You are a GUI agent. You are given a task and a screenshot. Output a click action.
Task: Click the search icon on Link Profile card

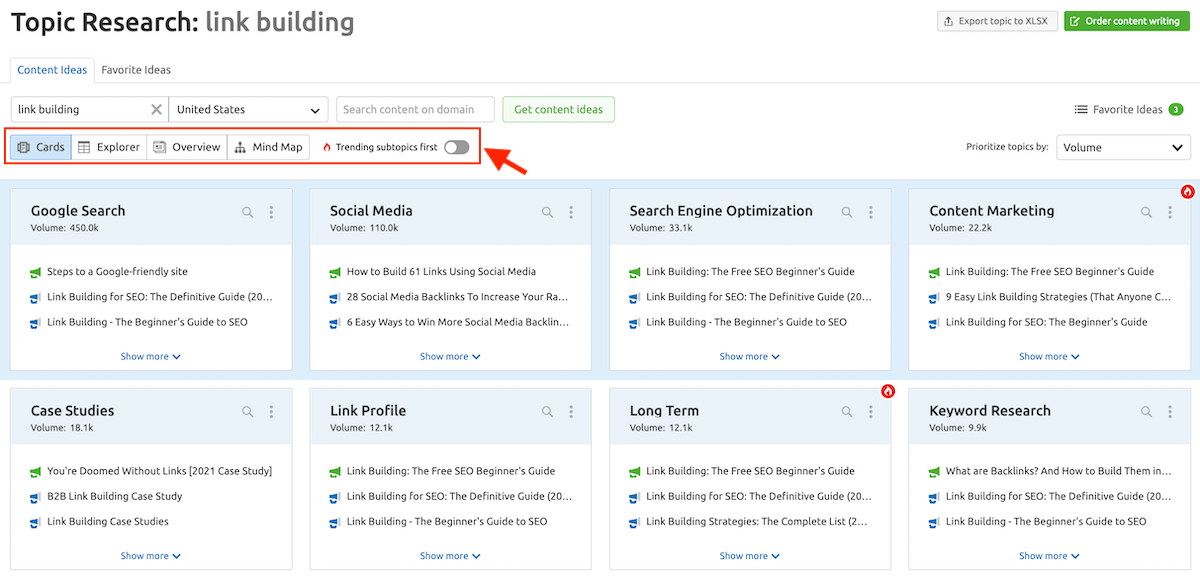point(547,412)
